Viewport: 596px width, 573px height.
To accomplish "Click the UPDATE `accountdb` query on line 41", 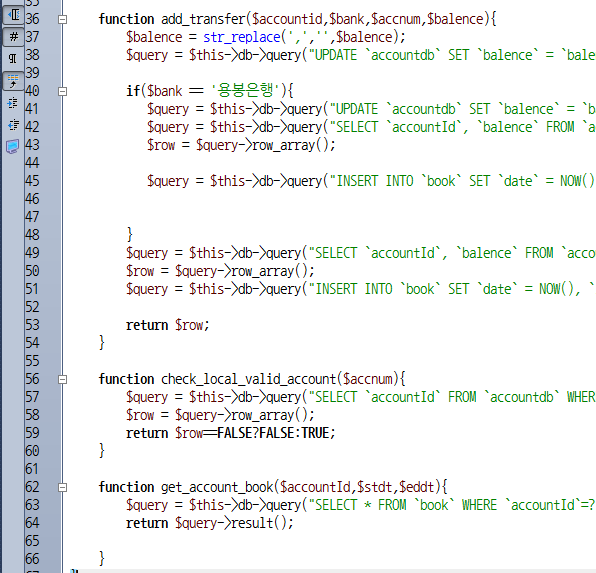I will (462, 109).
